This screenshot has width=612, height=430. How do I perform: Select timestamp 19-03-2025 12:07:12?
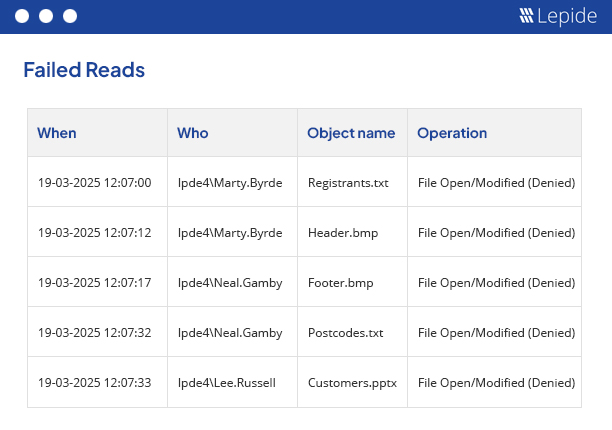[x=94, y=233]
